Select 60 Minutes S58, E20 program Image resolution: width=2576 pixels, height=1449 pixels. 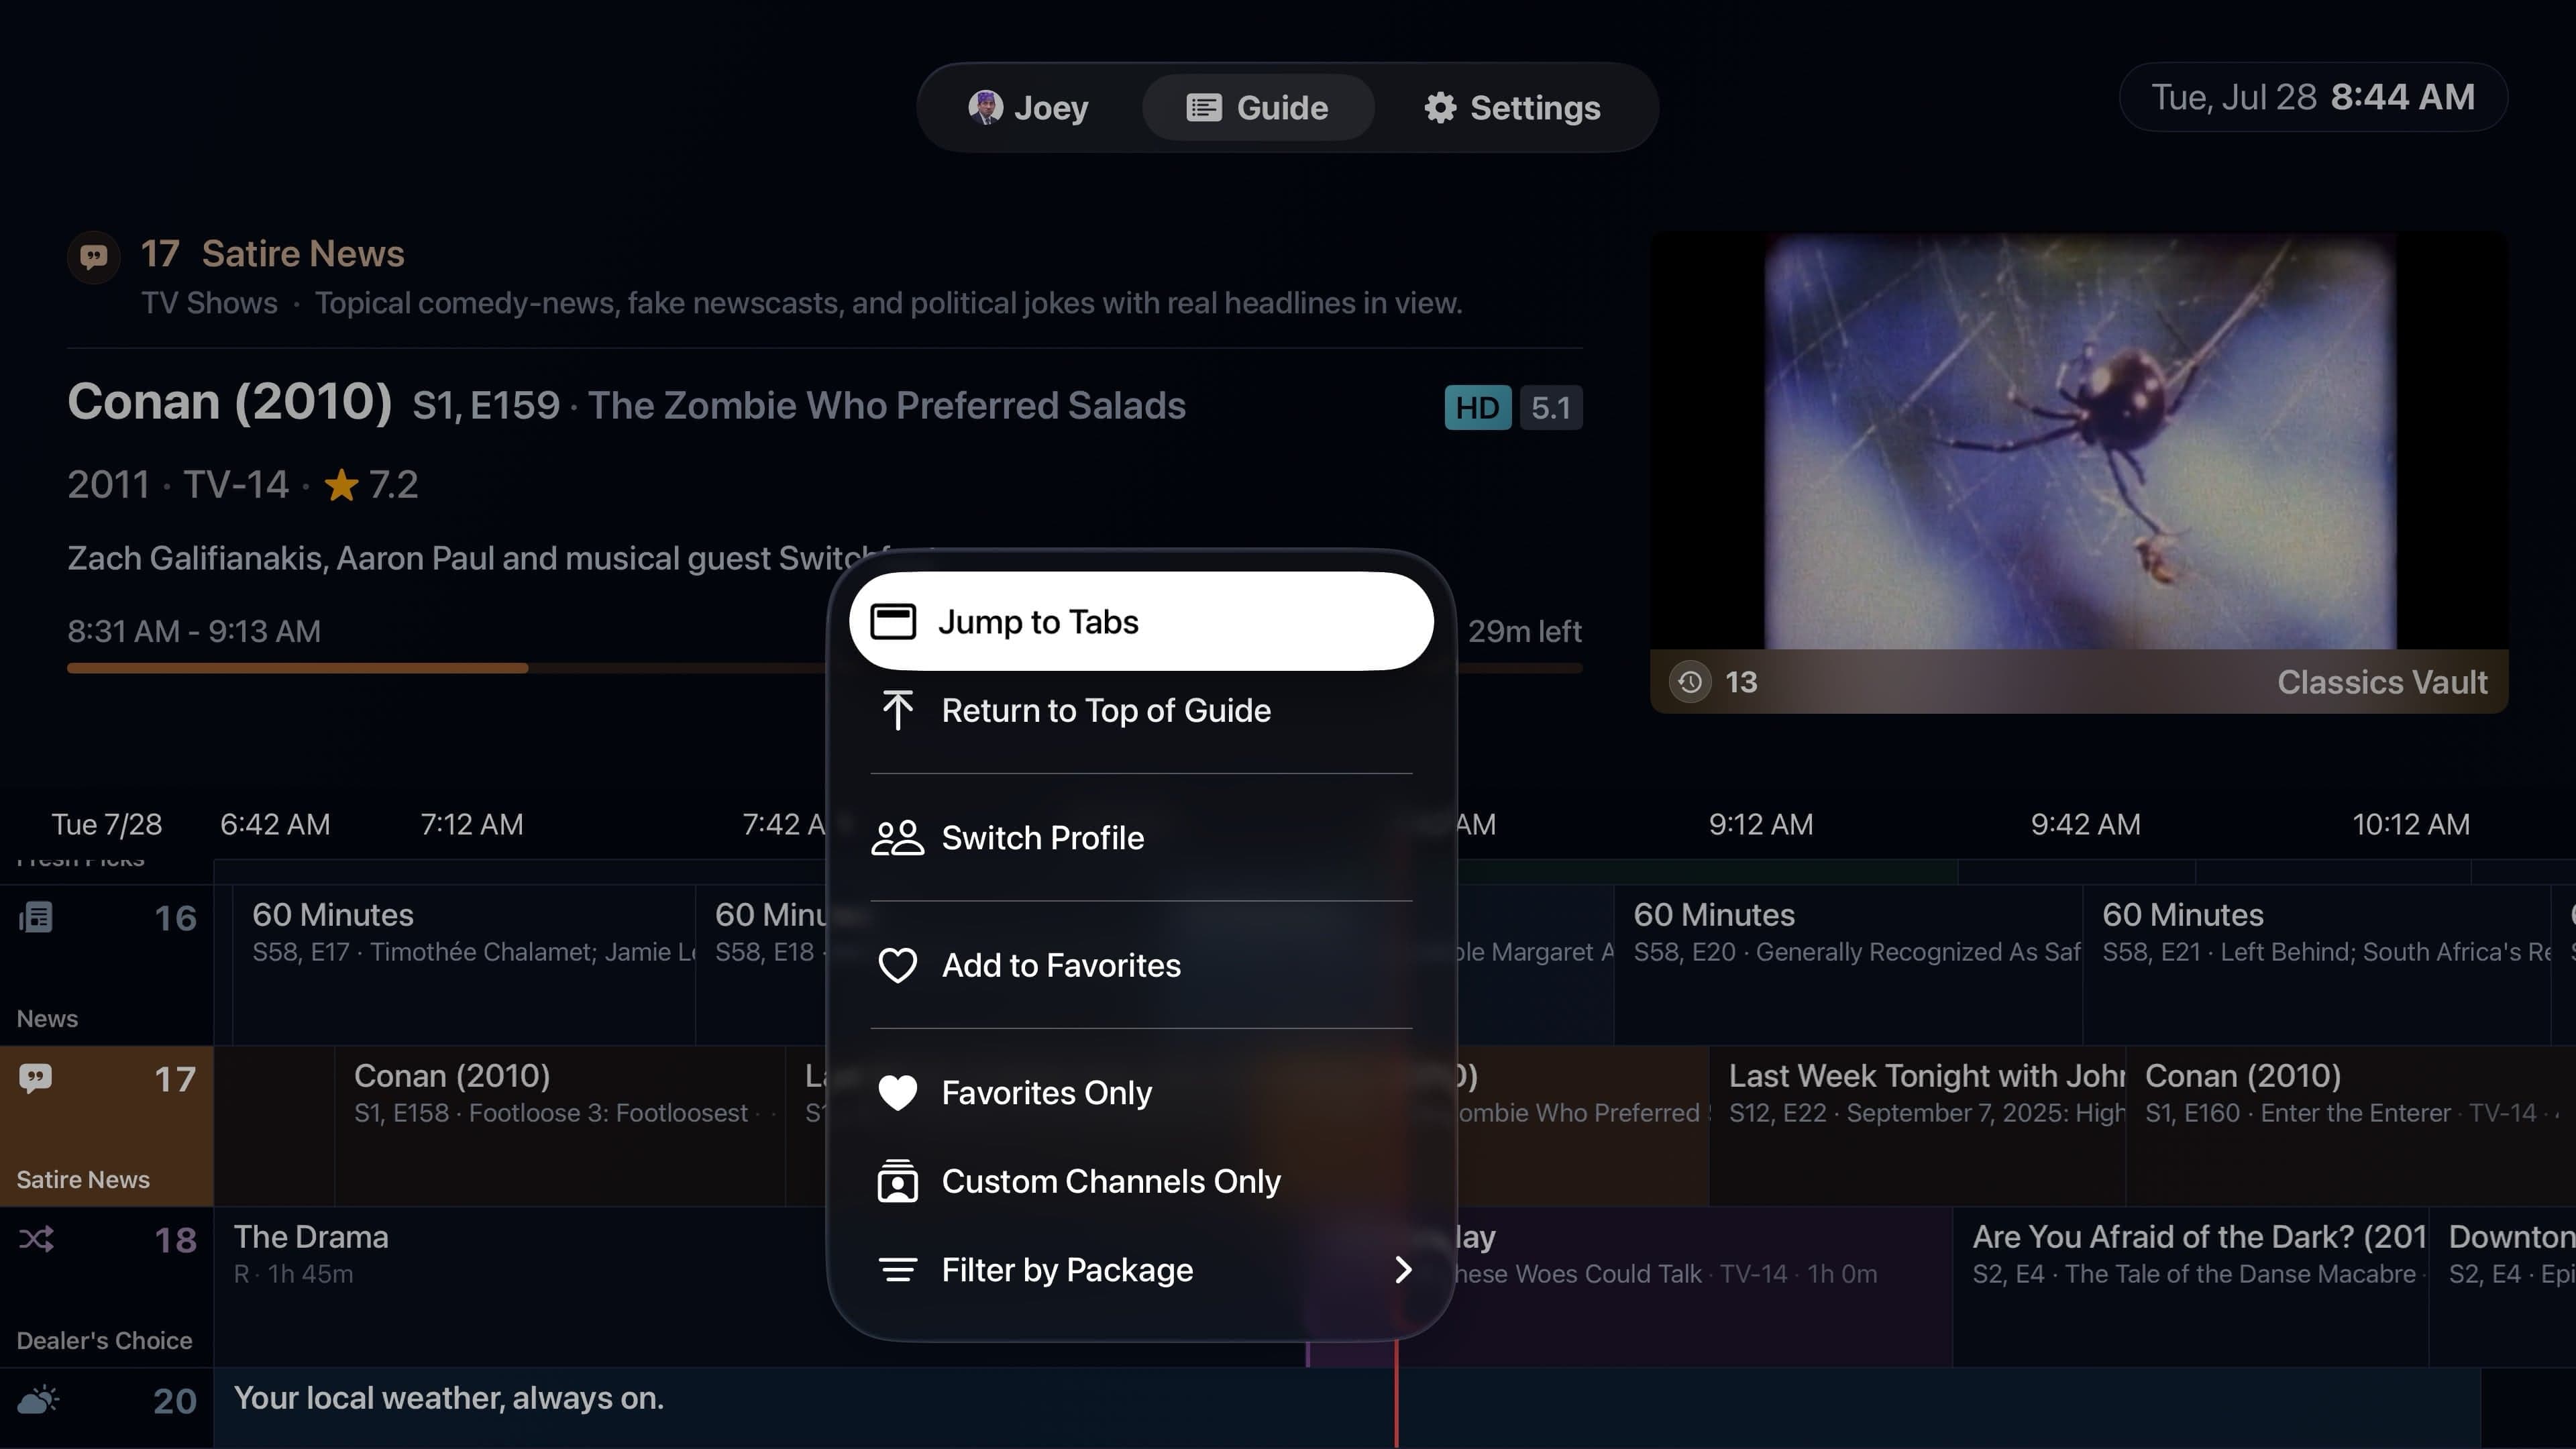click(x=1848, y=965)
